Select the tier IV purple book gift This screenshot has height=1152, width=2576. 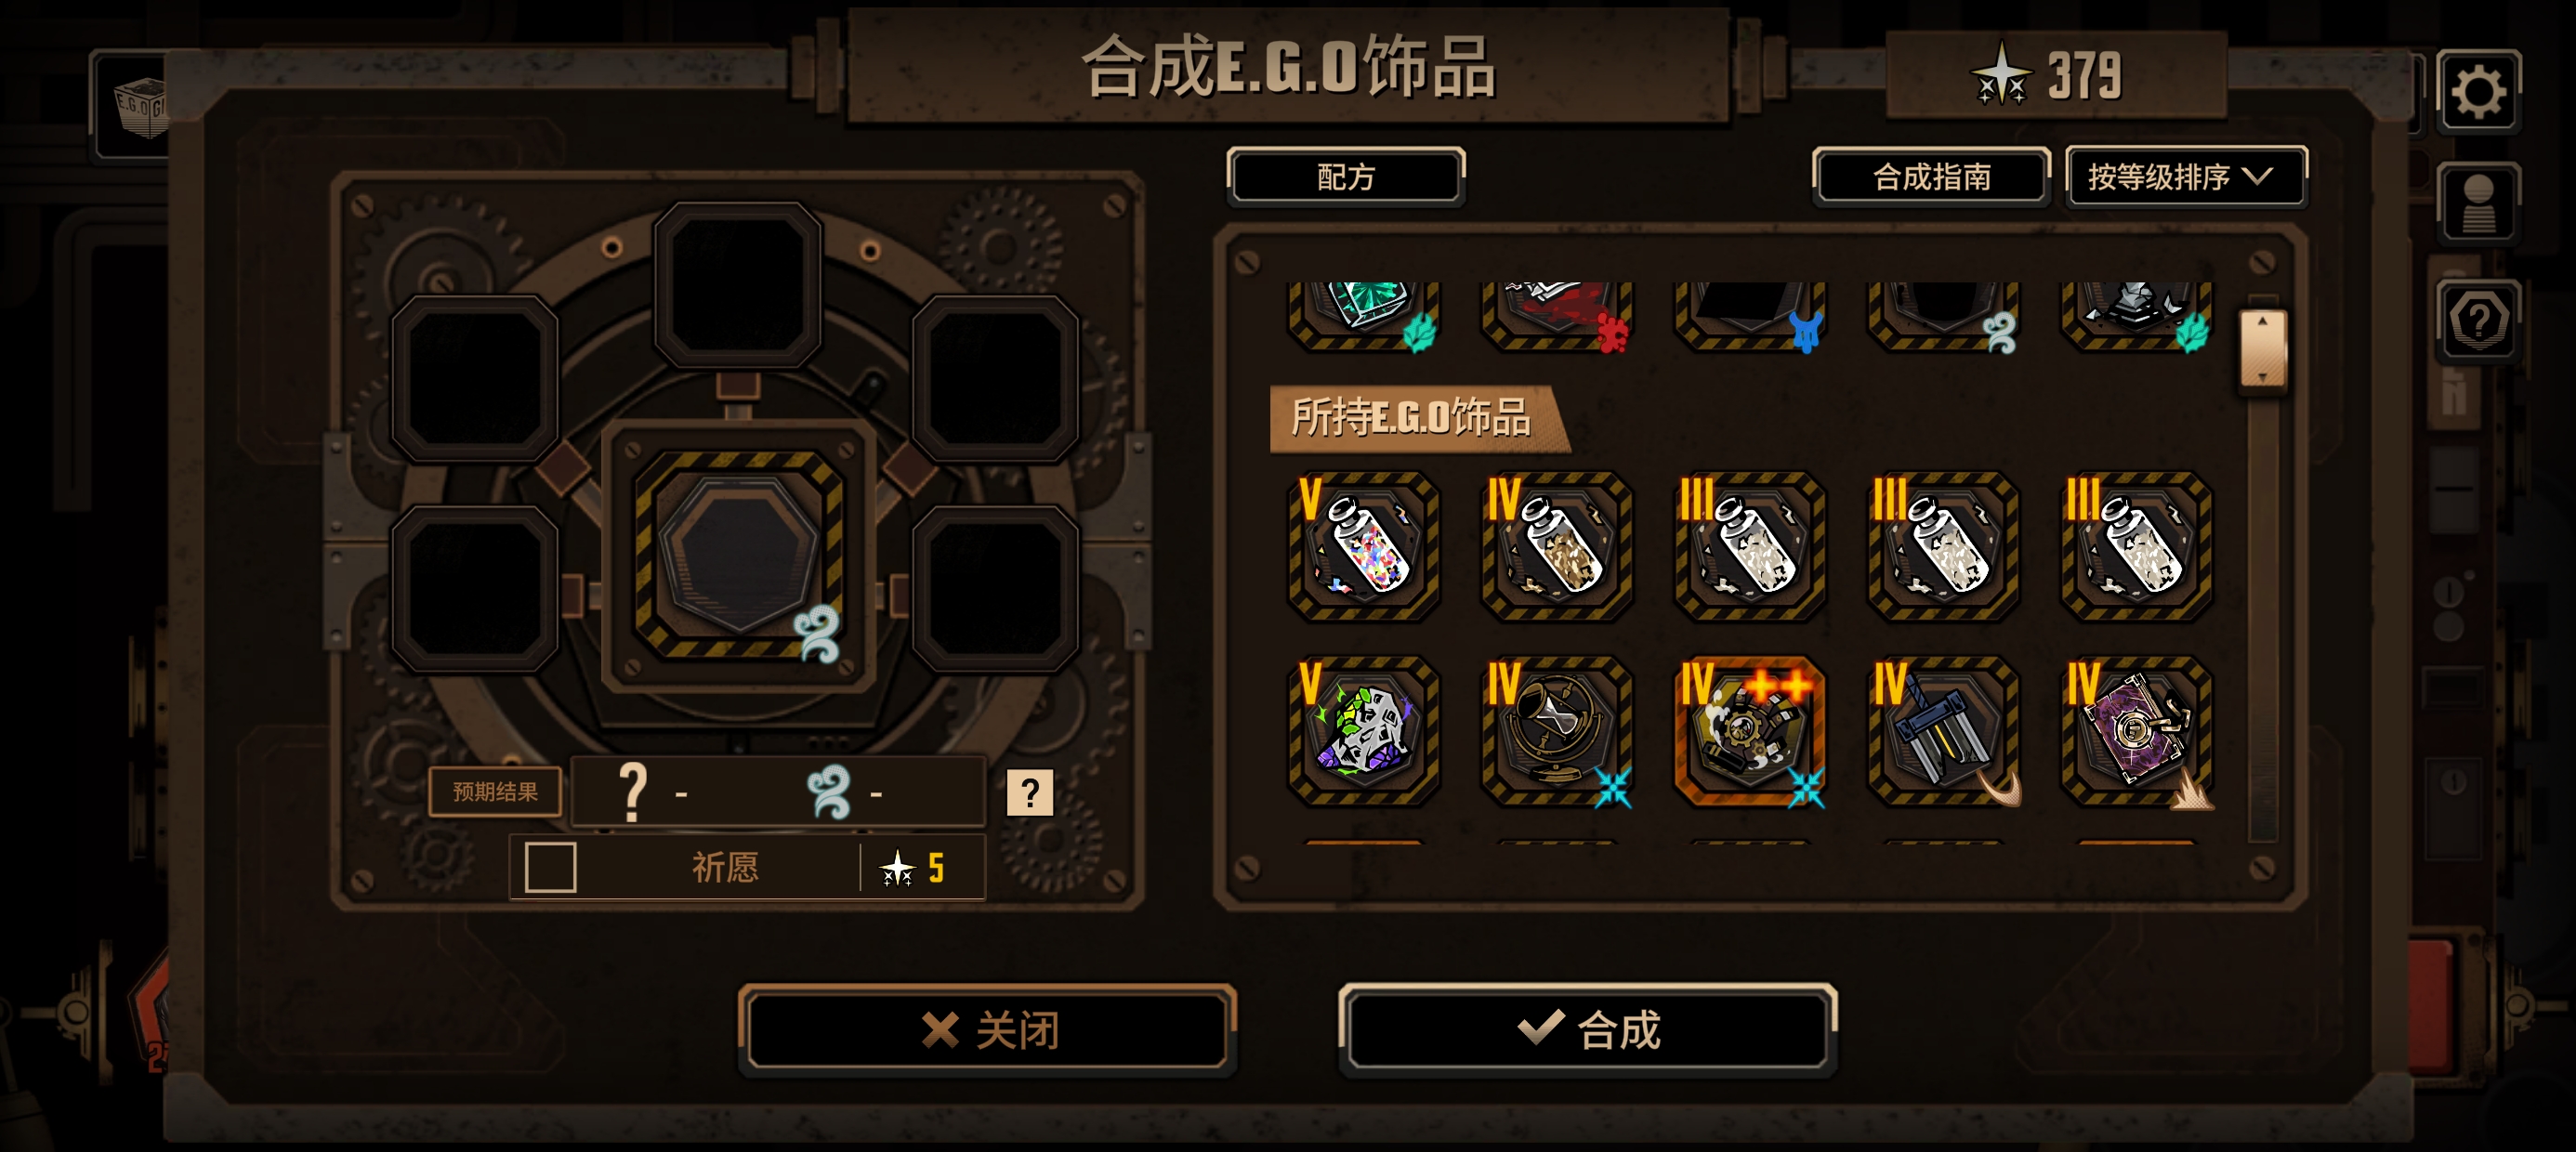pyautogui.click(x=2137, y=731)
